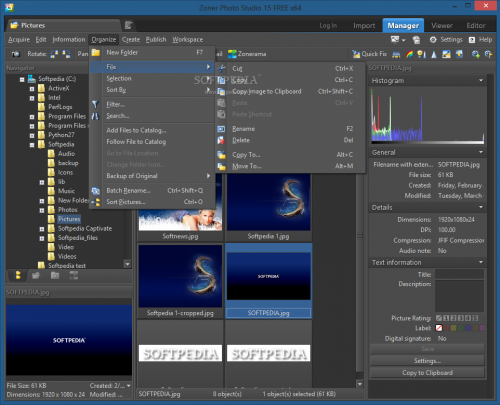Screen dimensions: 500x405
Task: Choose Add Files to Catalog...
Action: (x=152, y=130)
